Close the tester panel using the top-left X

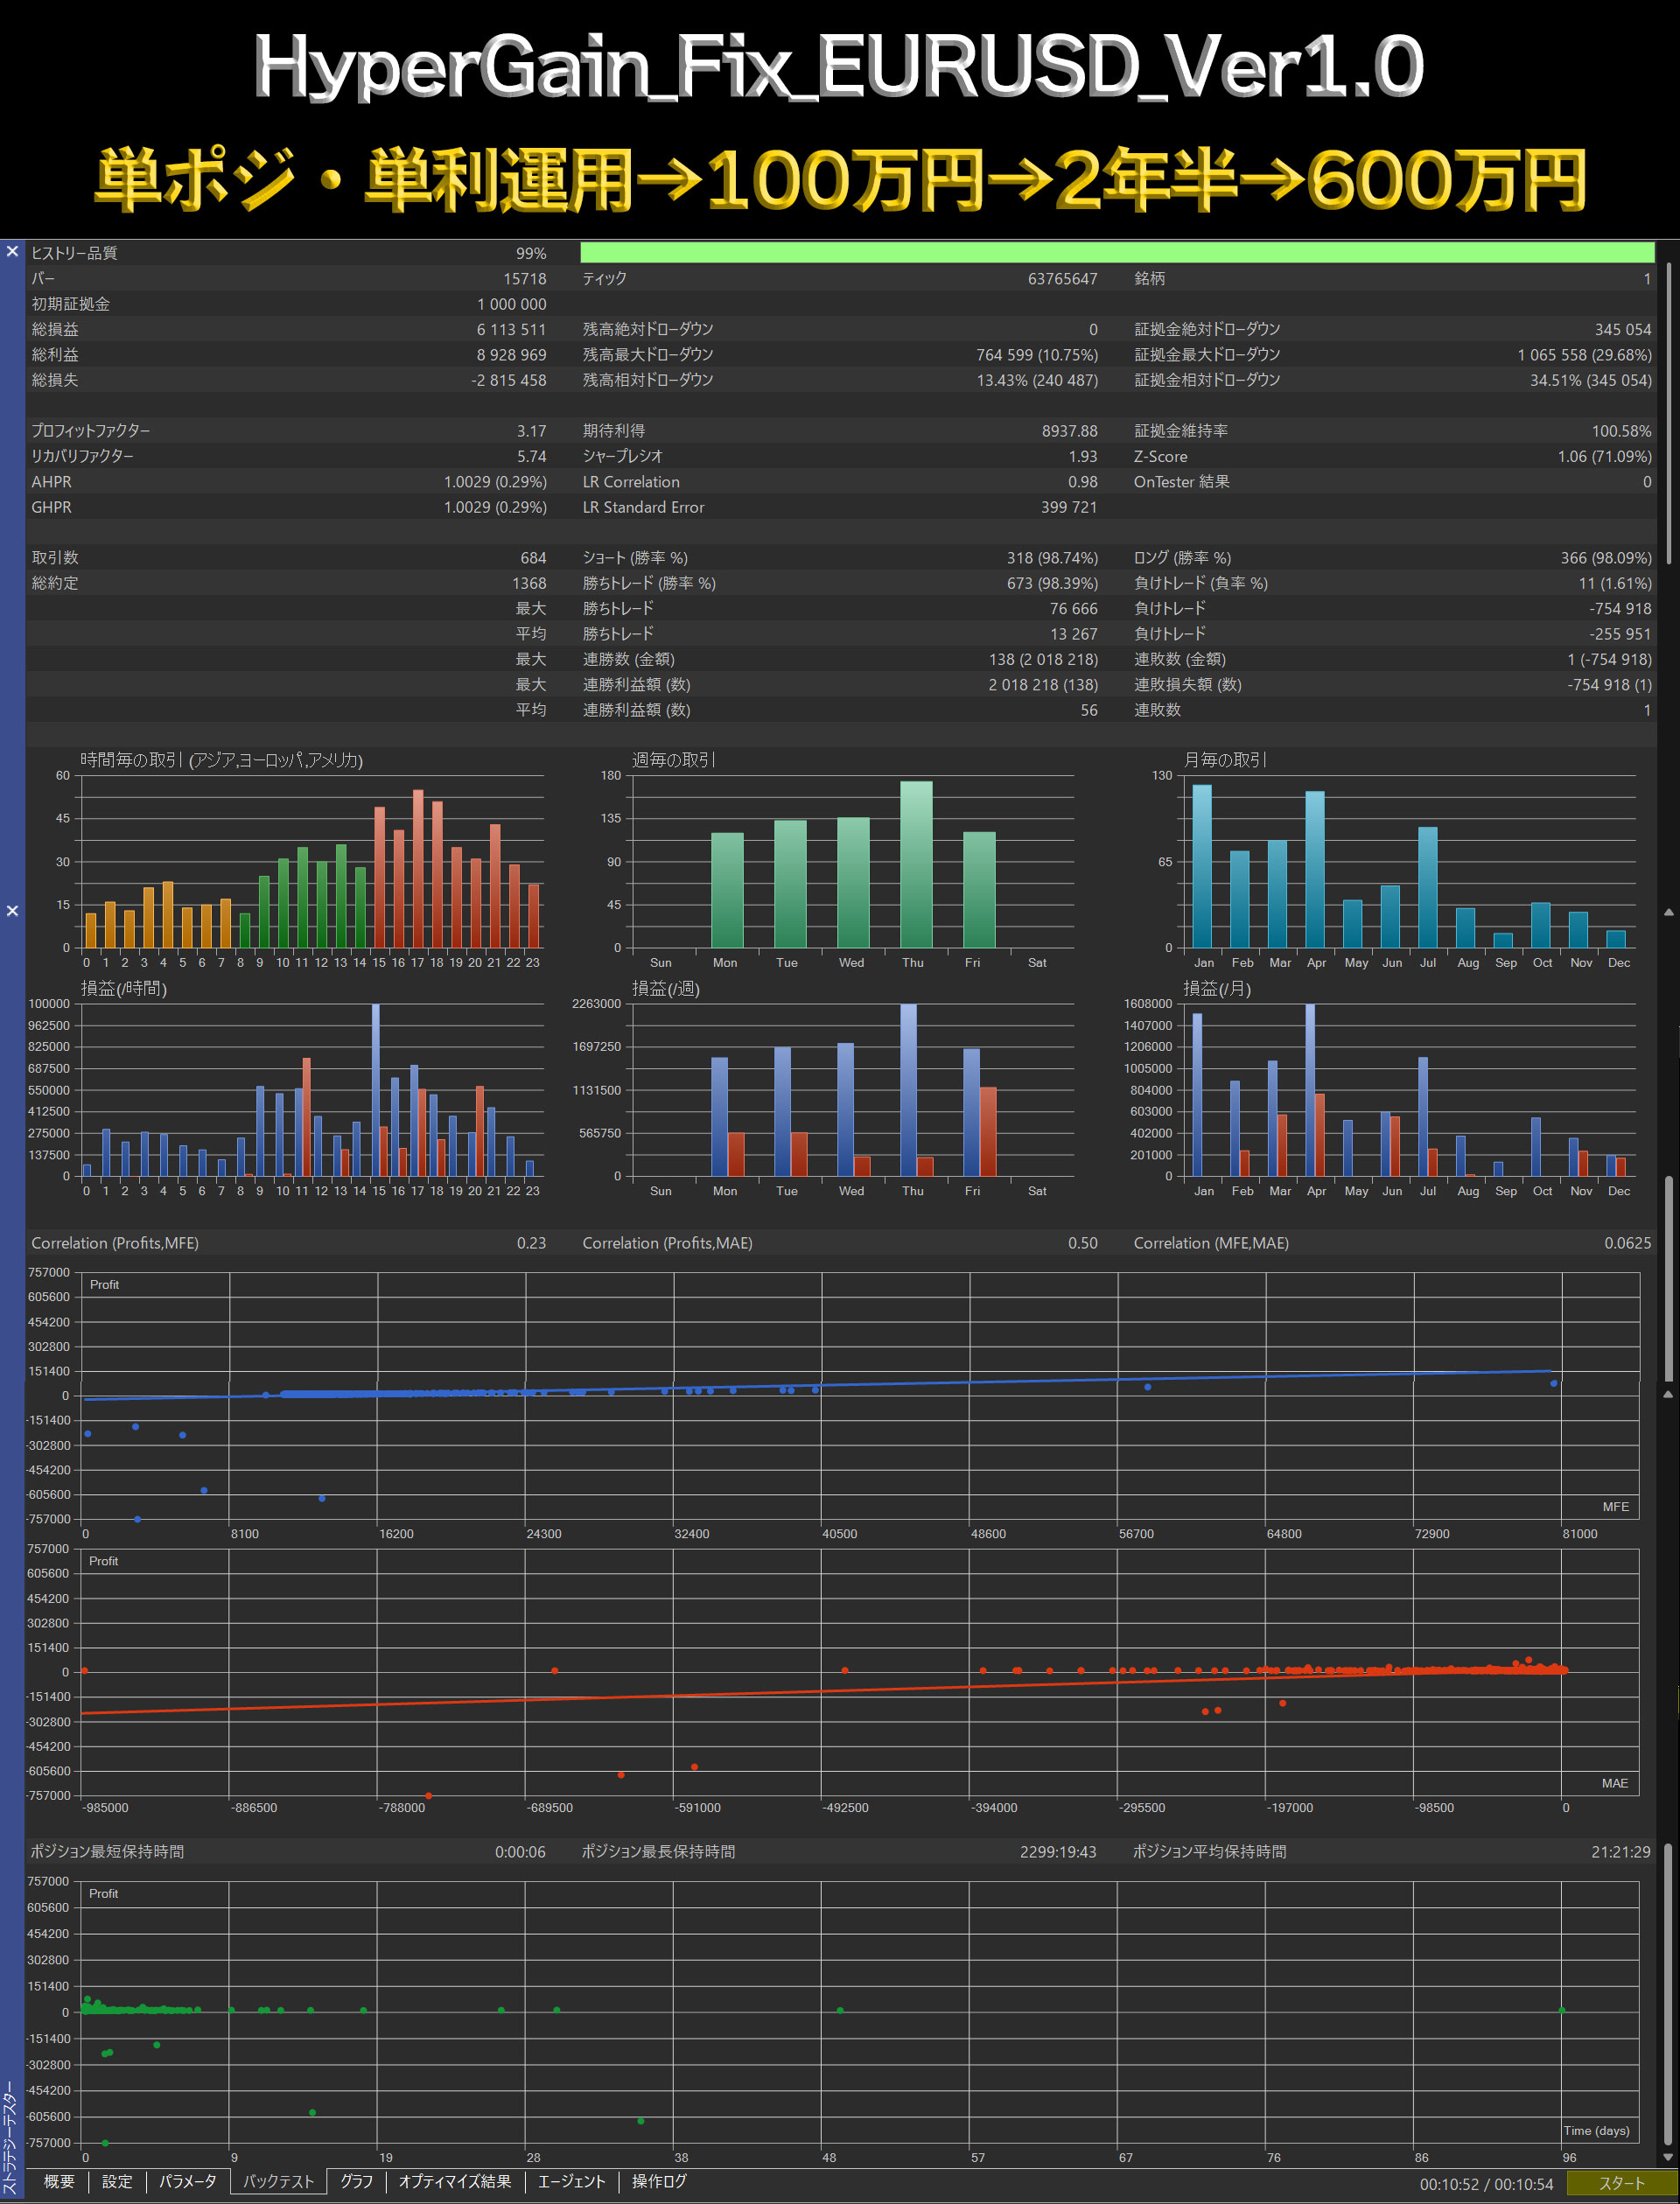pos(12,252)
